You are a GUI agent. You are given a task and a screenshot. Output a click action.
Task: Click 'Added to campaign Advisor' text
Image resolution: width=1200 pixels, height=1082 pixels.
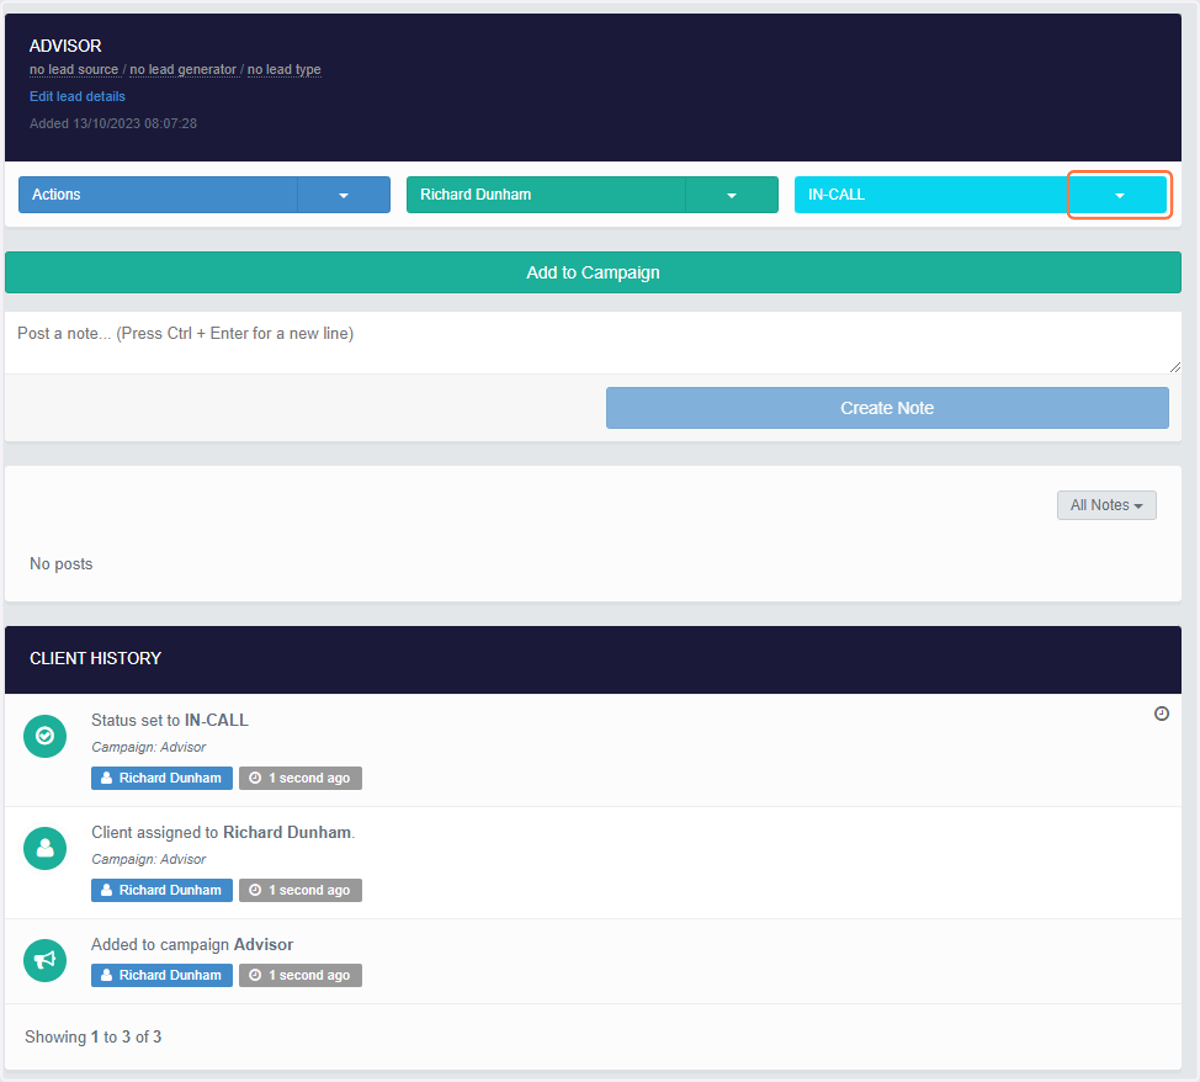coord(192,944)
